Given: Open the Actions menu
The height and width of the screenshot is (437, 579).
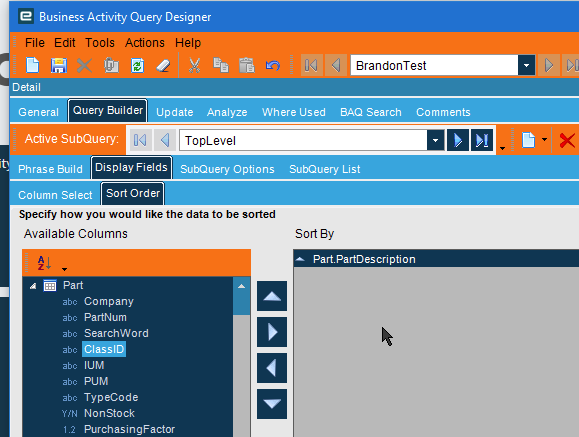Looking at the screenshot, I should tap(145, 43).
